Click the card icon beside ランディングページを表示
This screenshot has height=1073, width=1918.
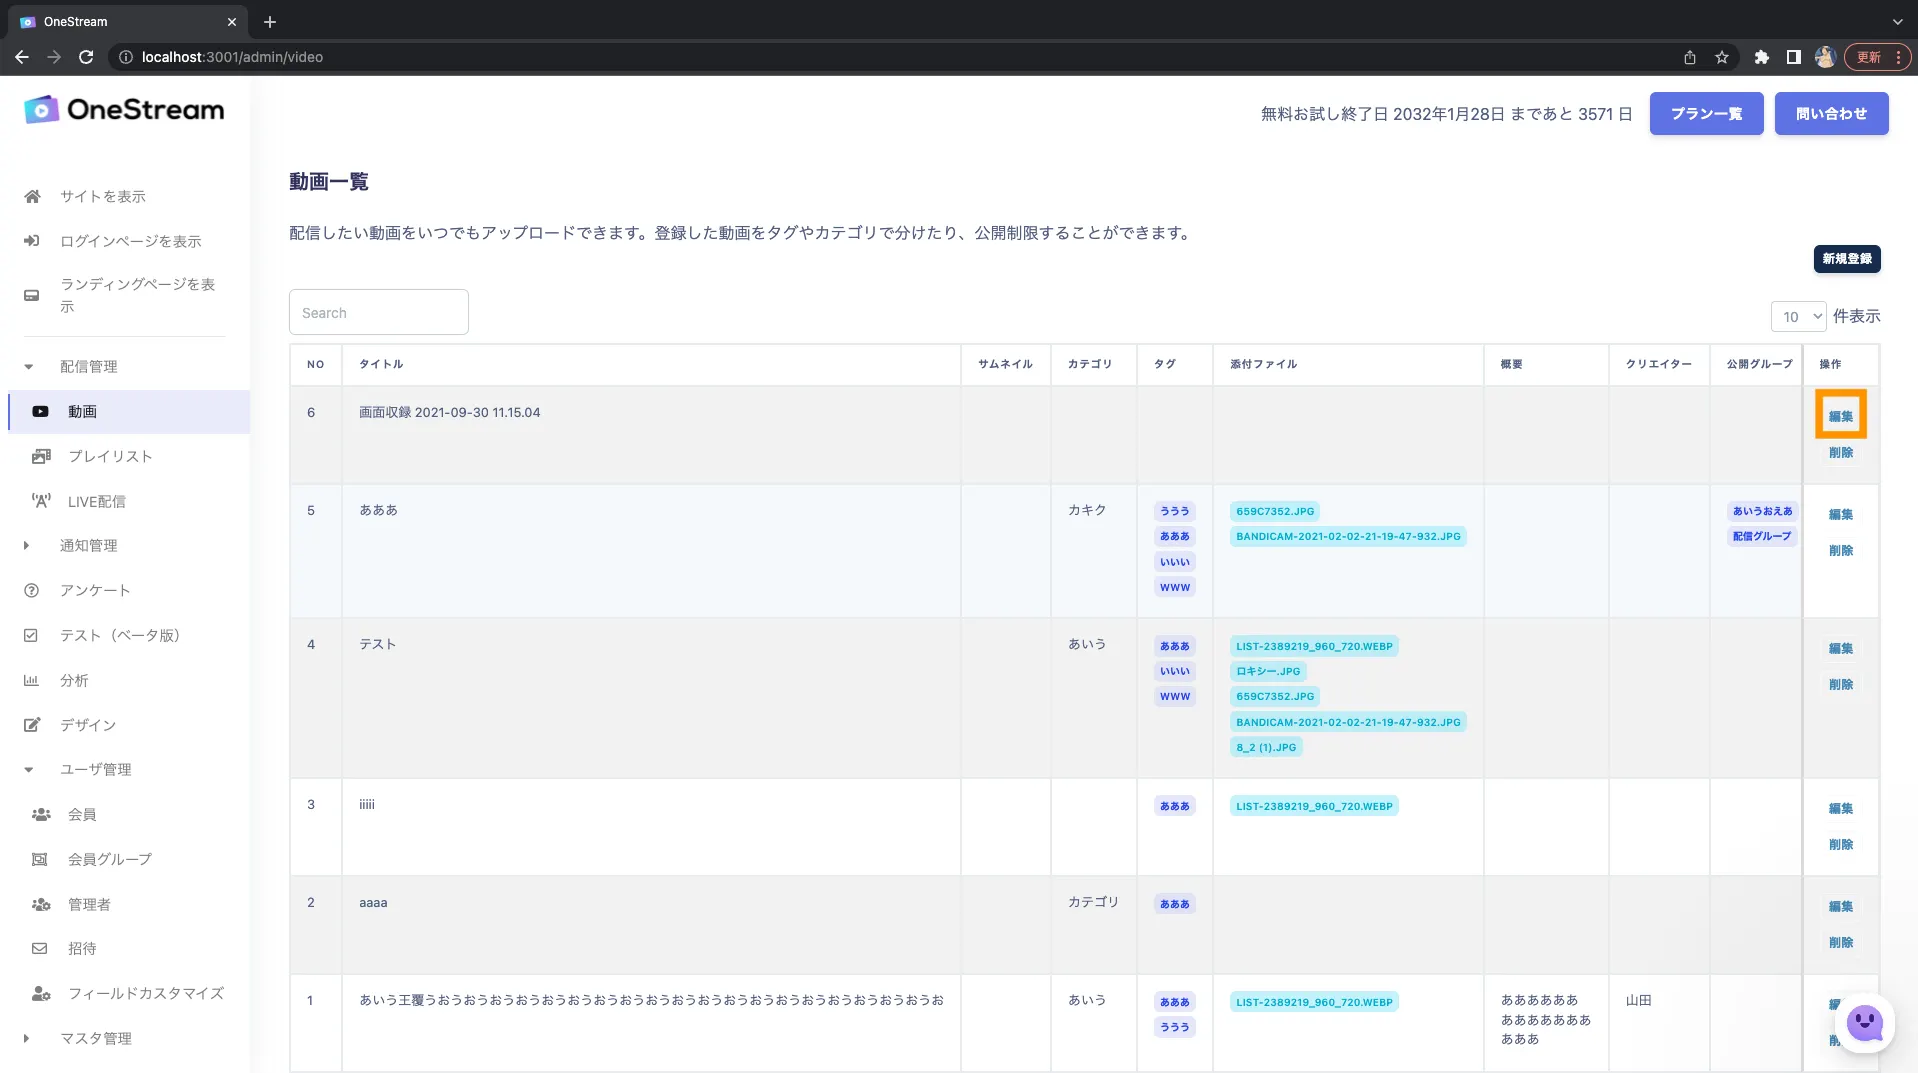click(x=32, y=295)
